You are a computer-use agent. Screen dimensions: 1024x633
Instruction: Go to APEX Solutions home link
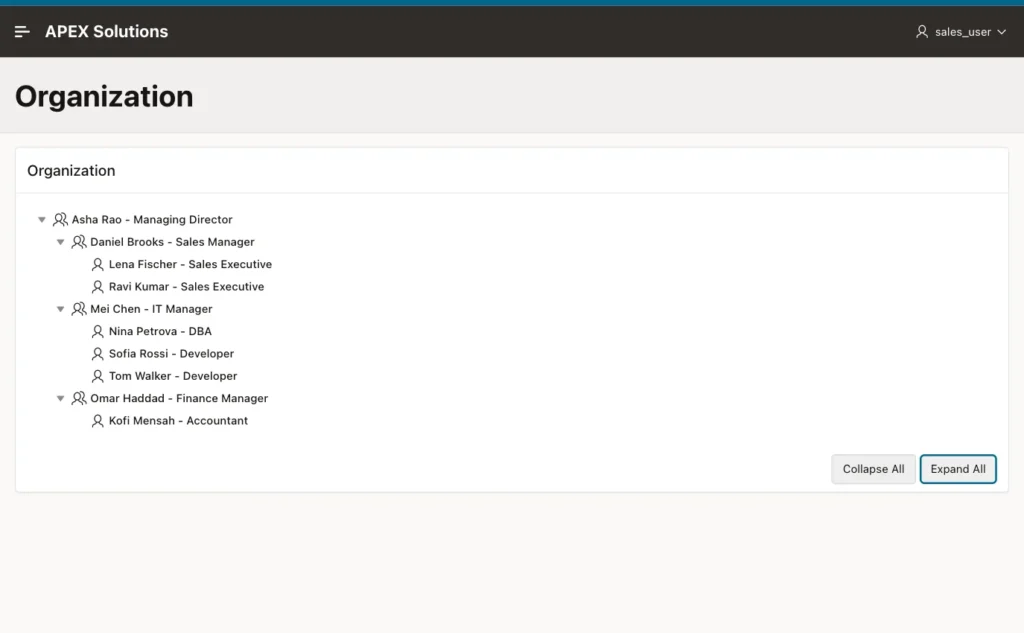[x=106, y=31]
